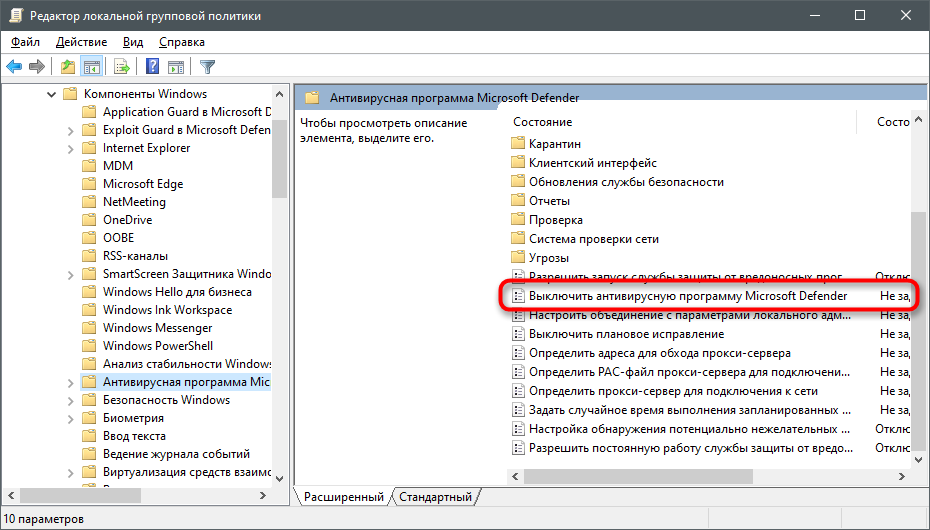The image size is (930, 530).
Task: Select Задать случайное время выполнения policy
Action: coord(710,410)
